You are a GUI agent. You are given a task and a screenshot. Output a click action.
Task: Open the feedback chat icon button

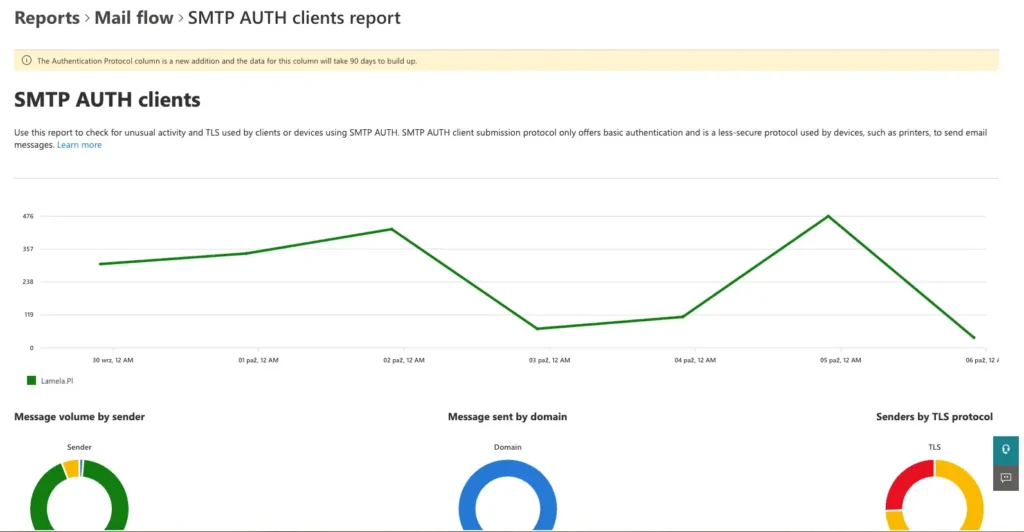1006,478
